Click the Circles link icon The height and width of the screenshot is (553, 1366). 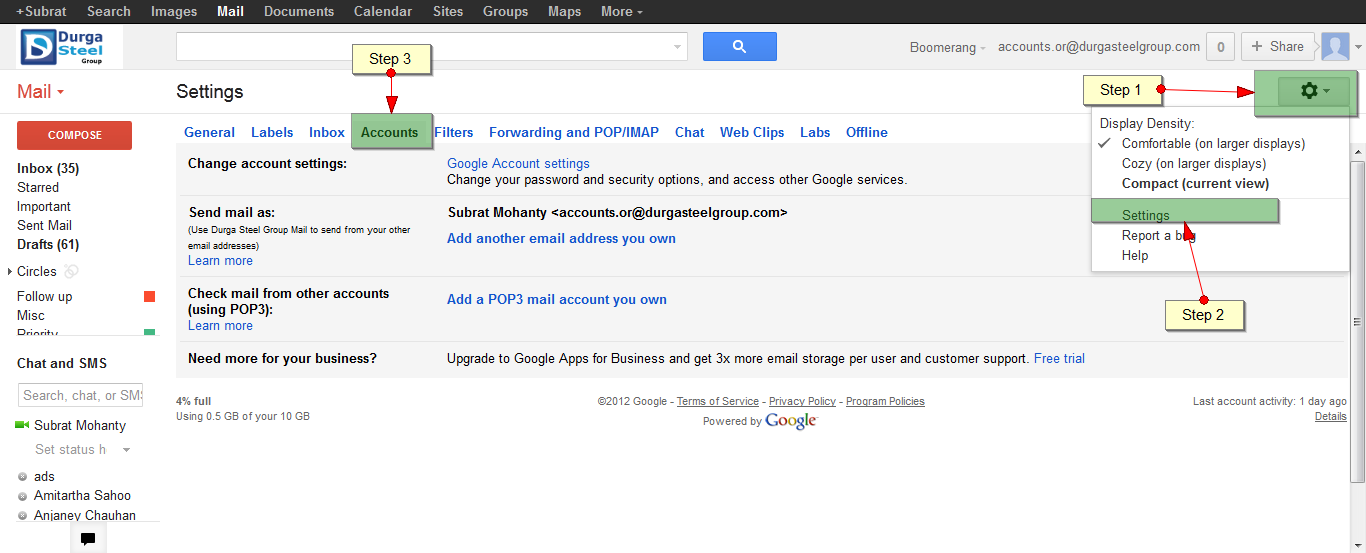71,271
